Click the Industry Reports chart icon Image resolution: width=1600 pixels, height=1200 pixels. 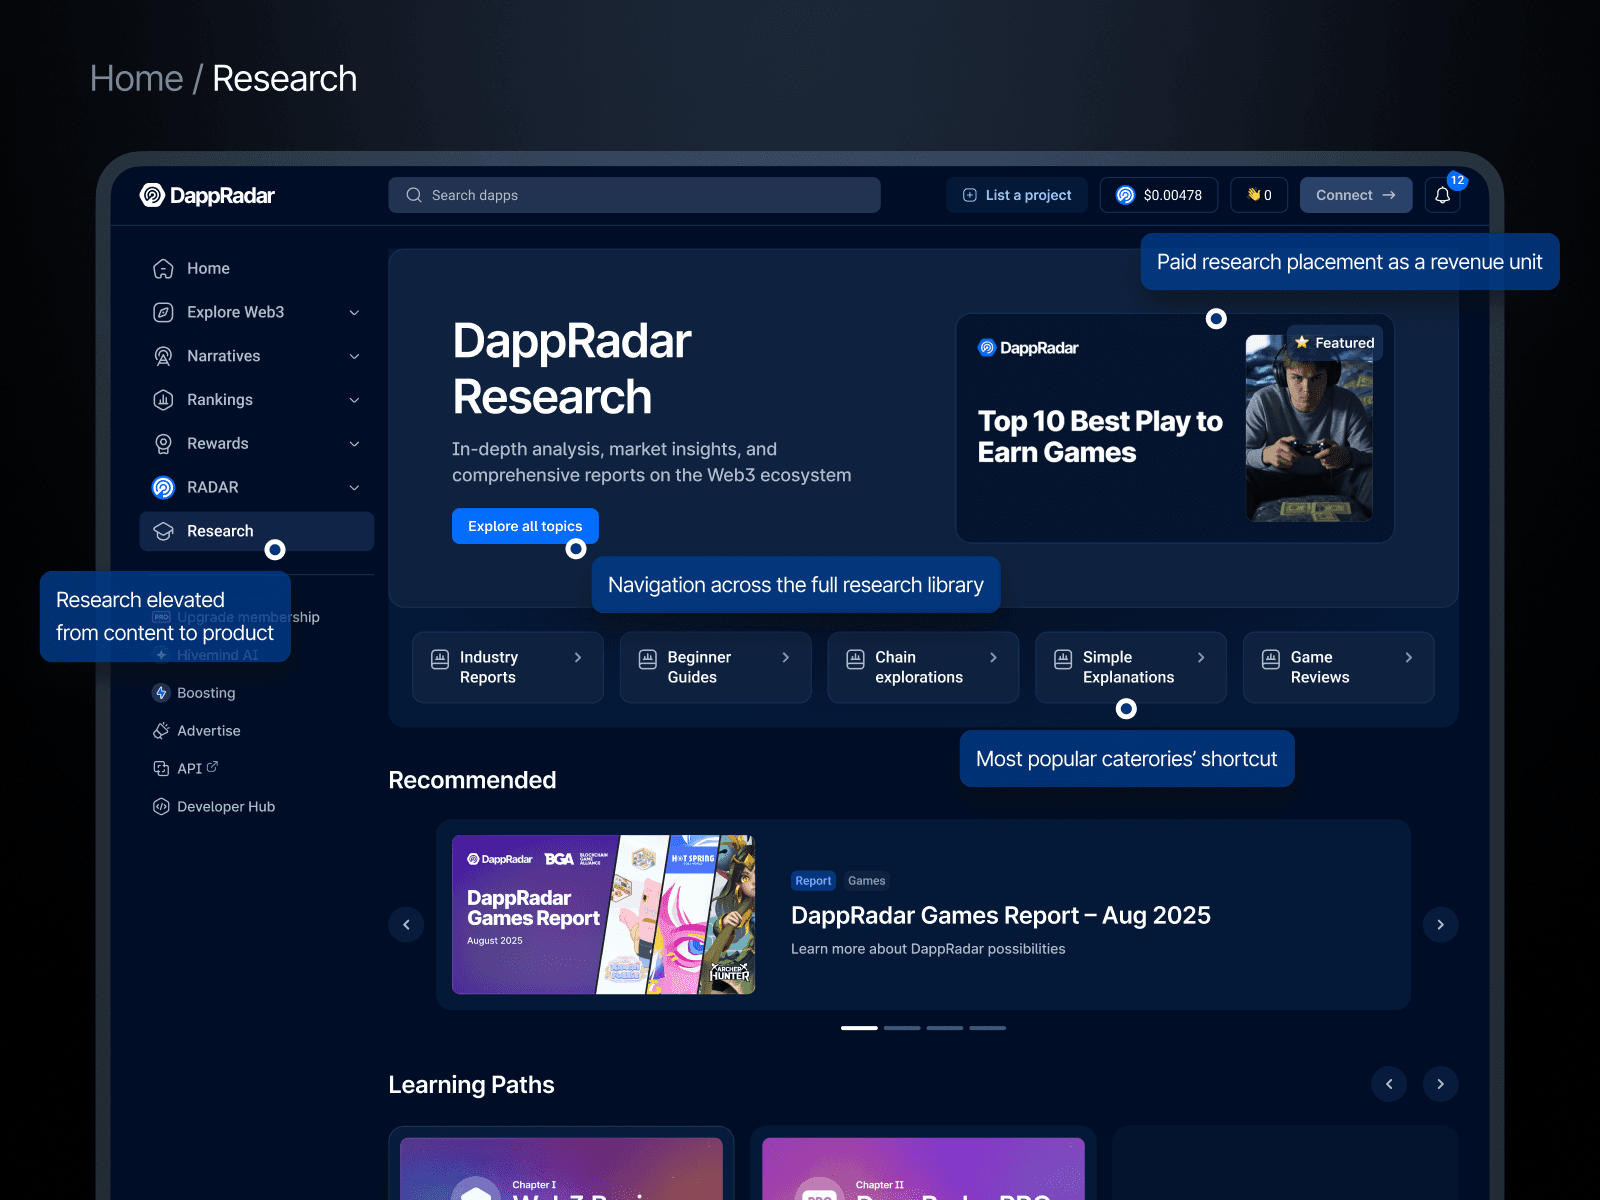point(440,659)
